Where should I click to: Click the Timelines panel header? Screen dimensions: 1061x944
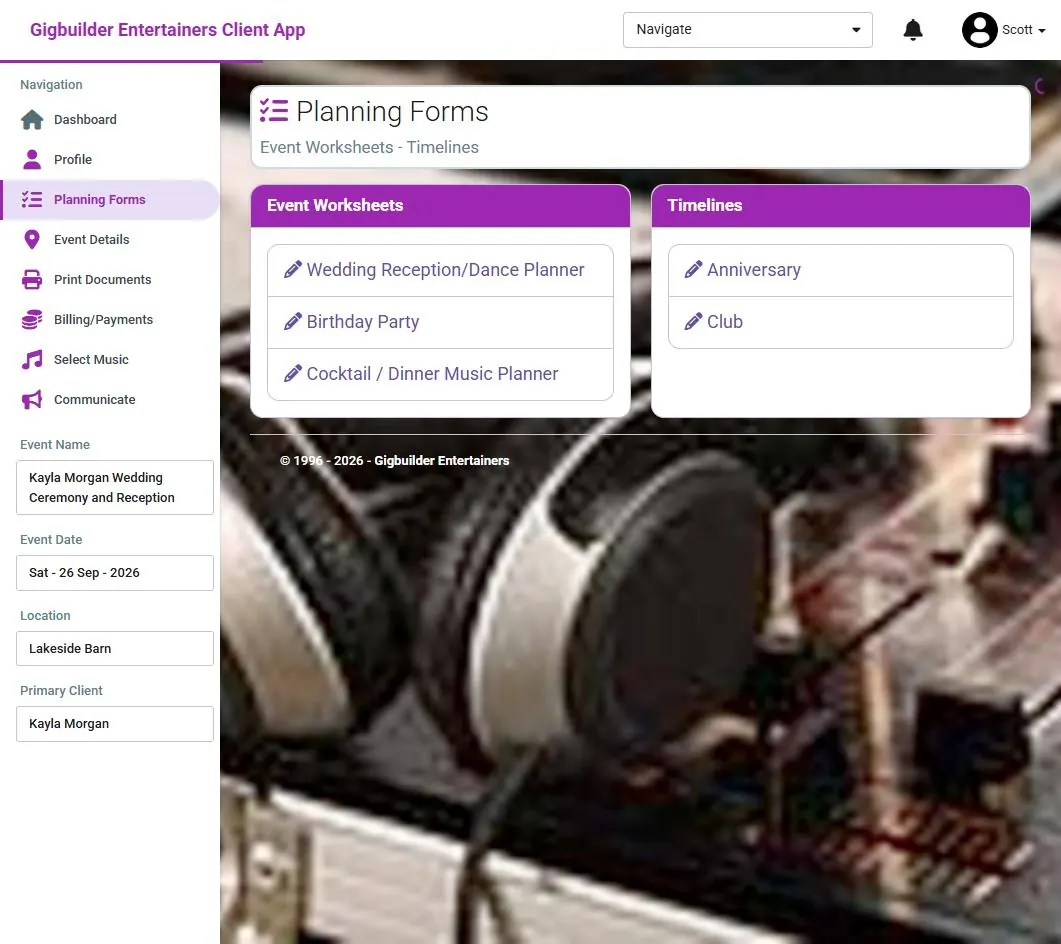coord(840,205)
